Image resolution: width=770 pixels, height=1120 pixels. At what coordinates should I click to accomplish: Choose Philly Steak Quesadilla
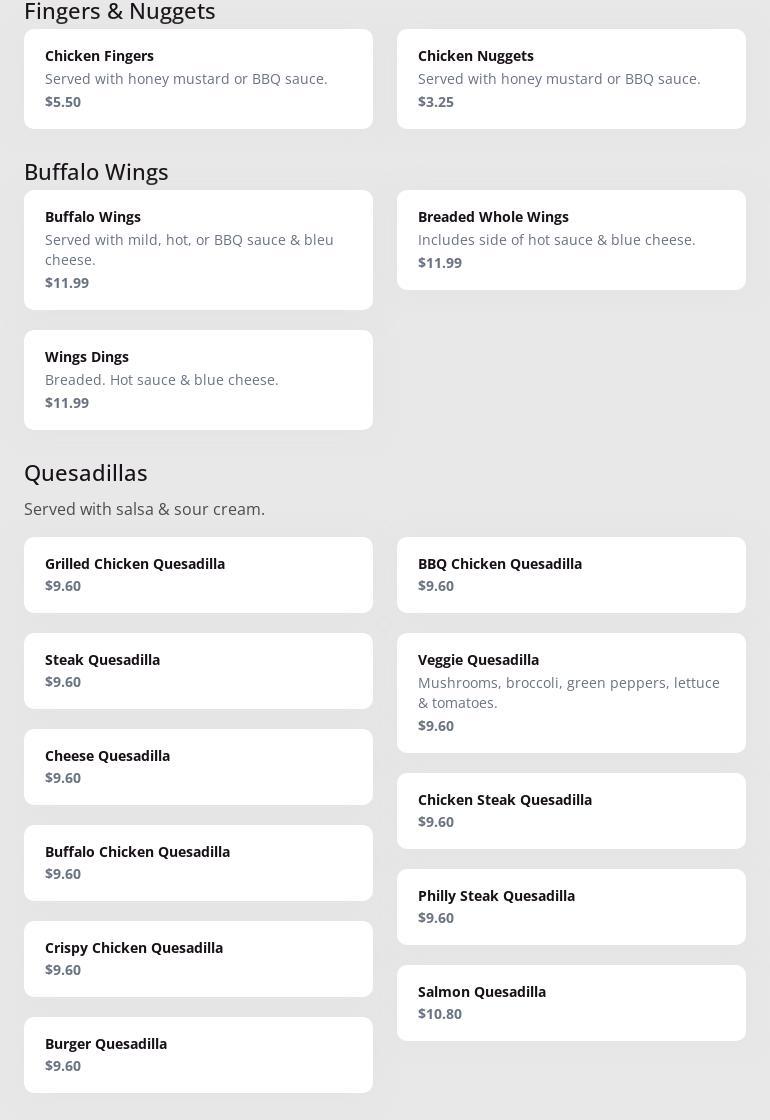point(571,907)
